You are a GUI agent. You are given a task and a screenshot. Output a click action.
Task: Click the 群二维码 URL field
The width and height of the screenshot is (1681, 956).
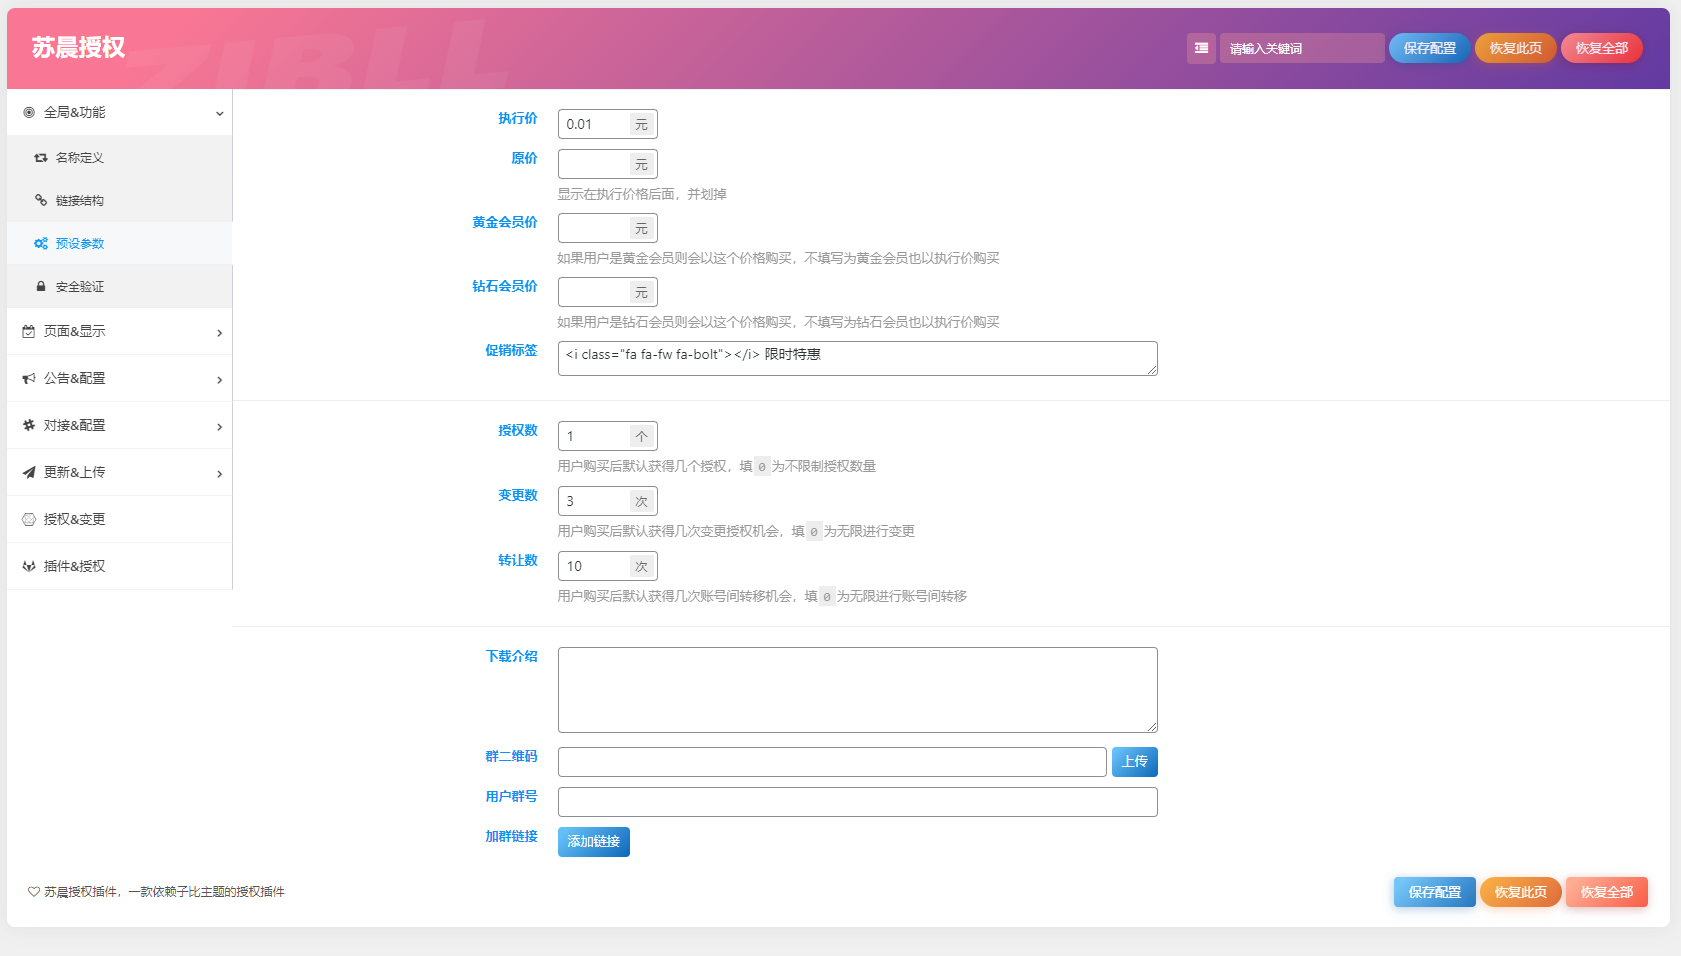832,762
